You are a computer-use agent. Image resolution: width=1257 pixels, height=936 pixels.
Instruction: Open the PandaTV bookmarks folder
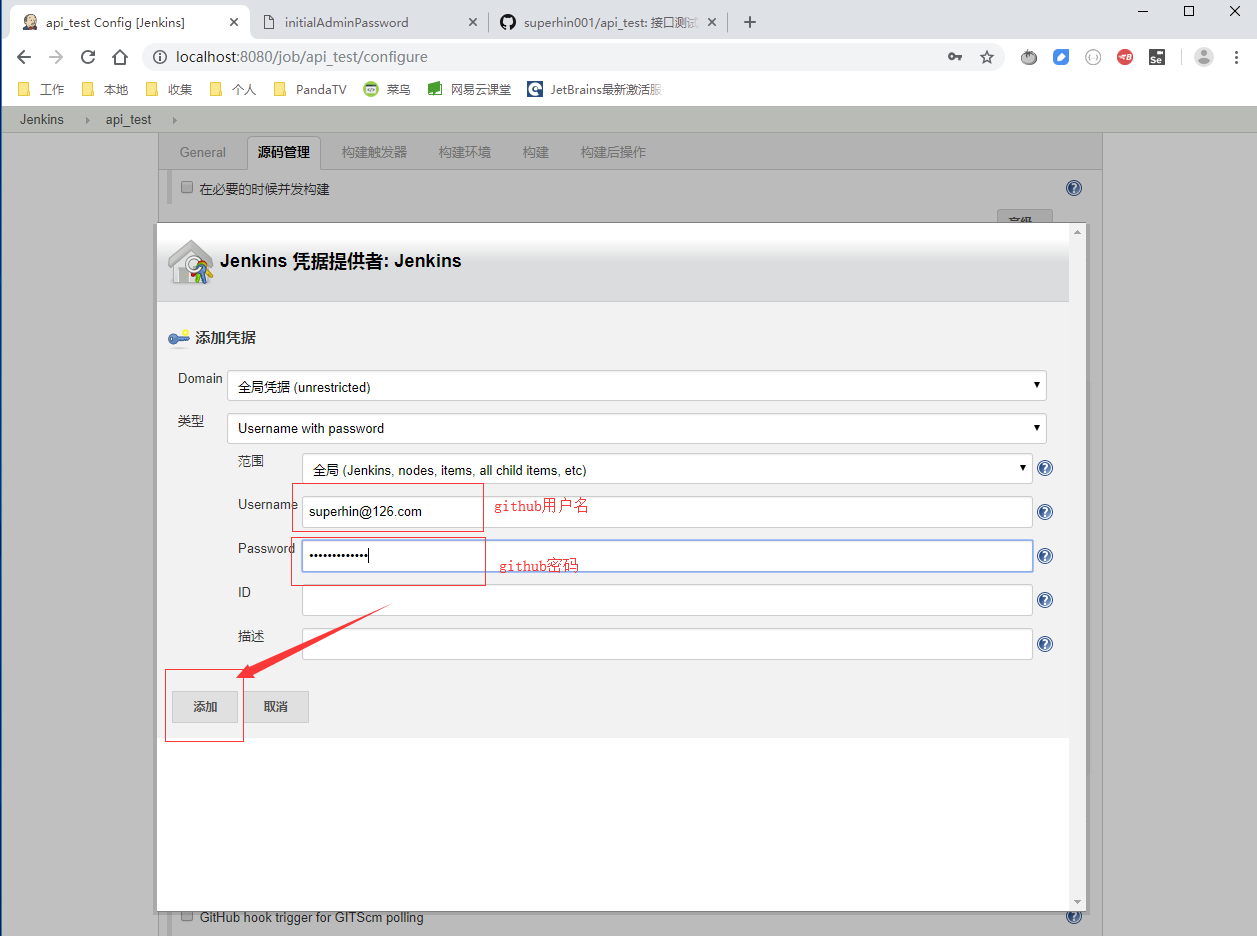point(310,89)
